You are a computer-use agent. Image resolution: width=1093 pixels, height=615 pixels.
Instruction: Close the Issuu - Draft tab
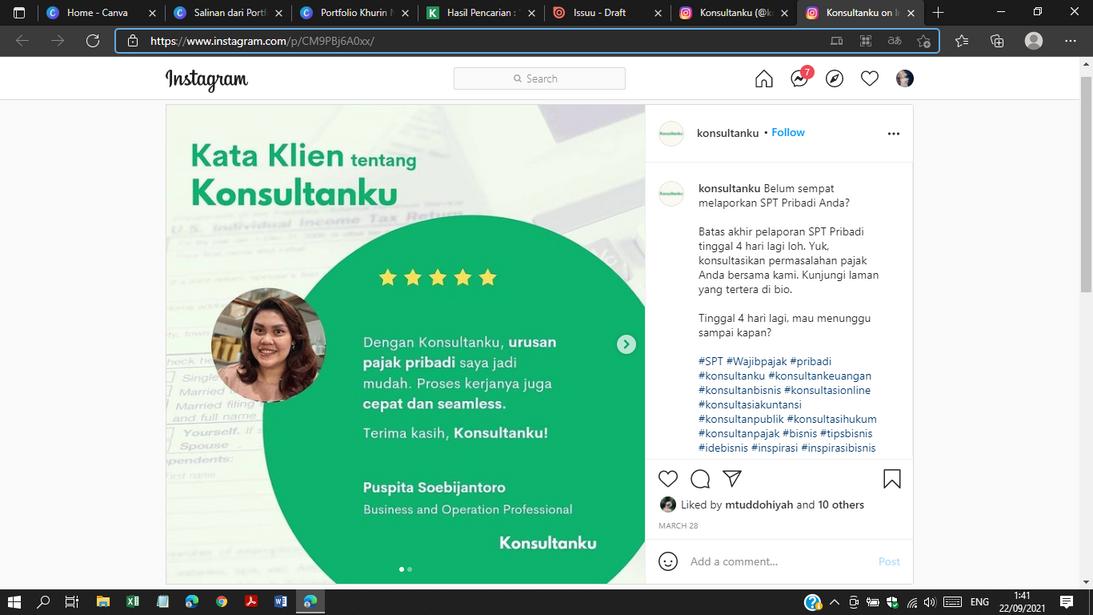point(657,13)
